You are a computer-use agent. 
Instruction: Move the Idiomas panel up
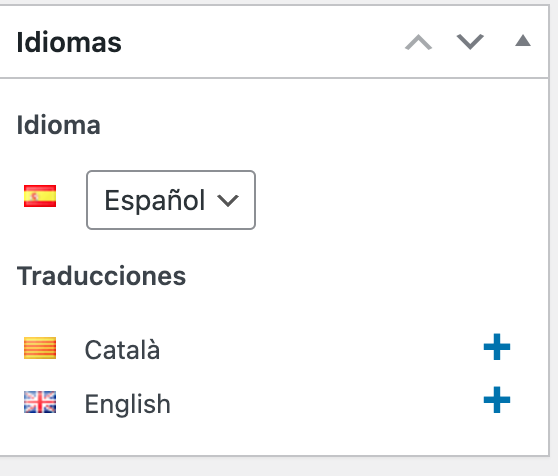pyautogui.click(x=418, y=42)
